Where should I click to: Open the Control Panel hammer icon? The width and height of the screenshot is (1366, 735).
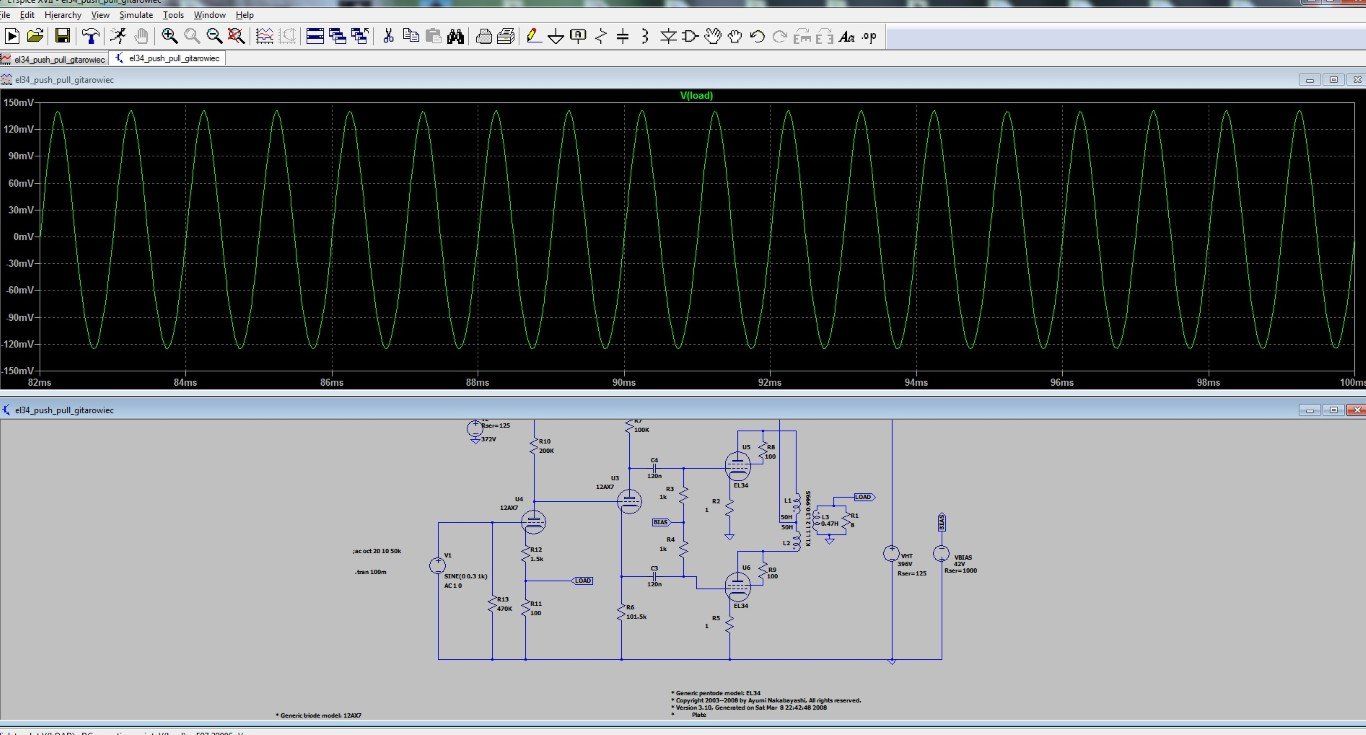(x=91, y=36)
